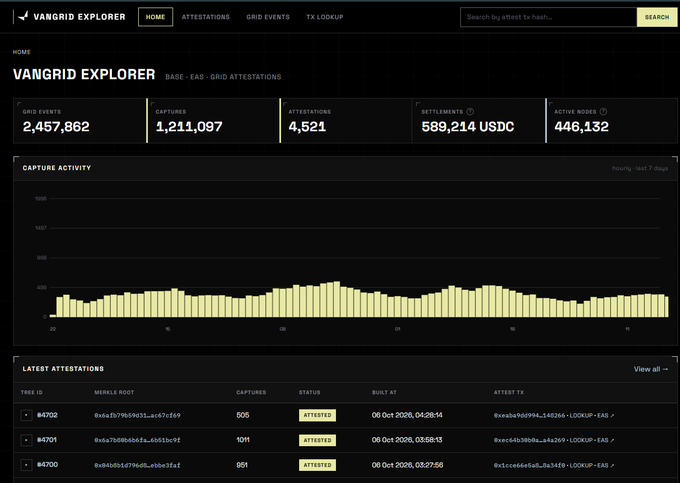Click the 'hourly · last 7 days' label
The height and width of the screenshot is (483, 680).
(x=640, y=168)
